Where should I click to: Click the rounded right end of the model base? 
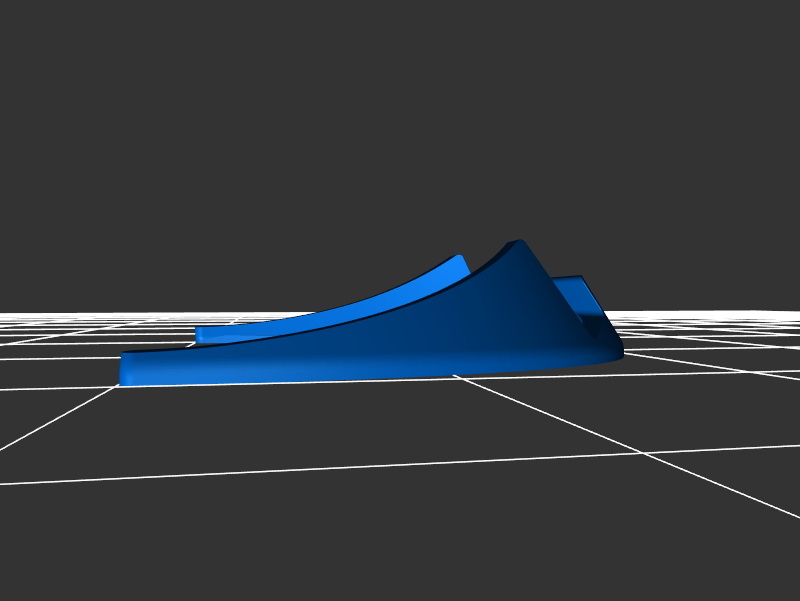pos(617,350)
